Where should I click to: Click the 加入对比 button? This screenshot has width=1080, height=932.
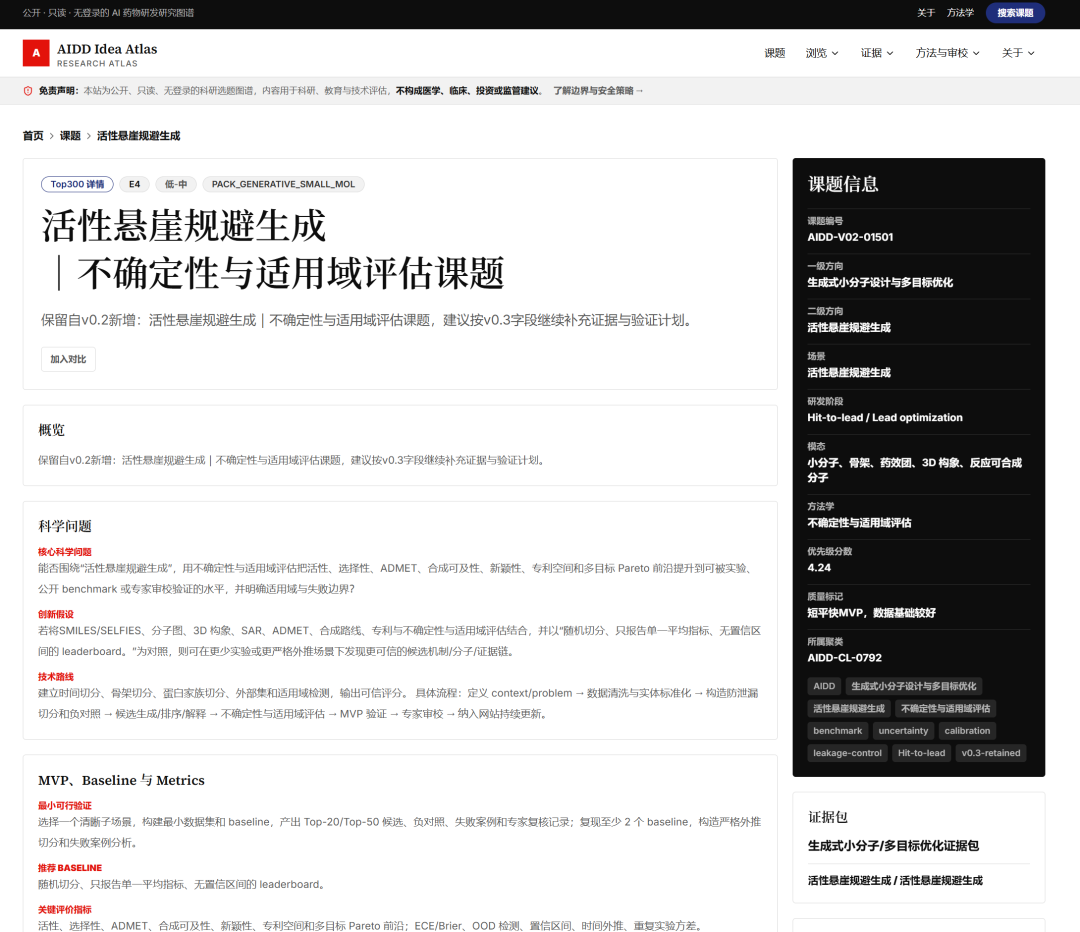(x=68, y=360)
